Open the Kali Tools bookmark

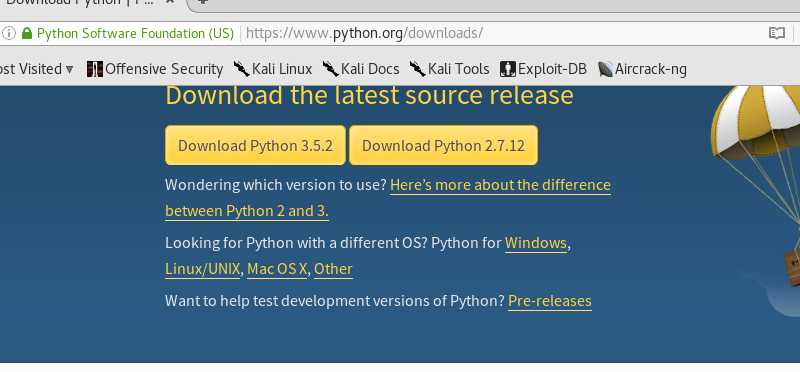click(449, 69)
